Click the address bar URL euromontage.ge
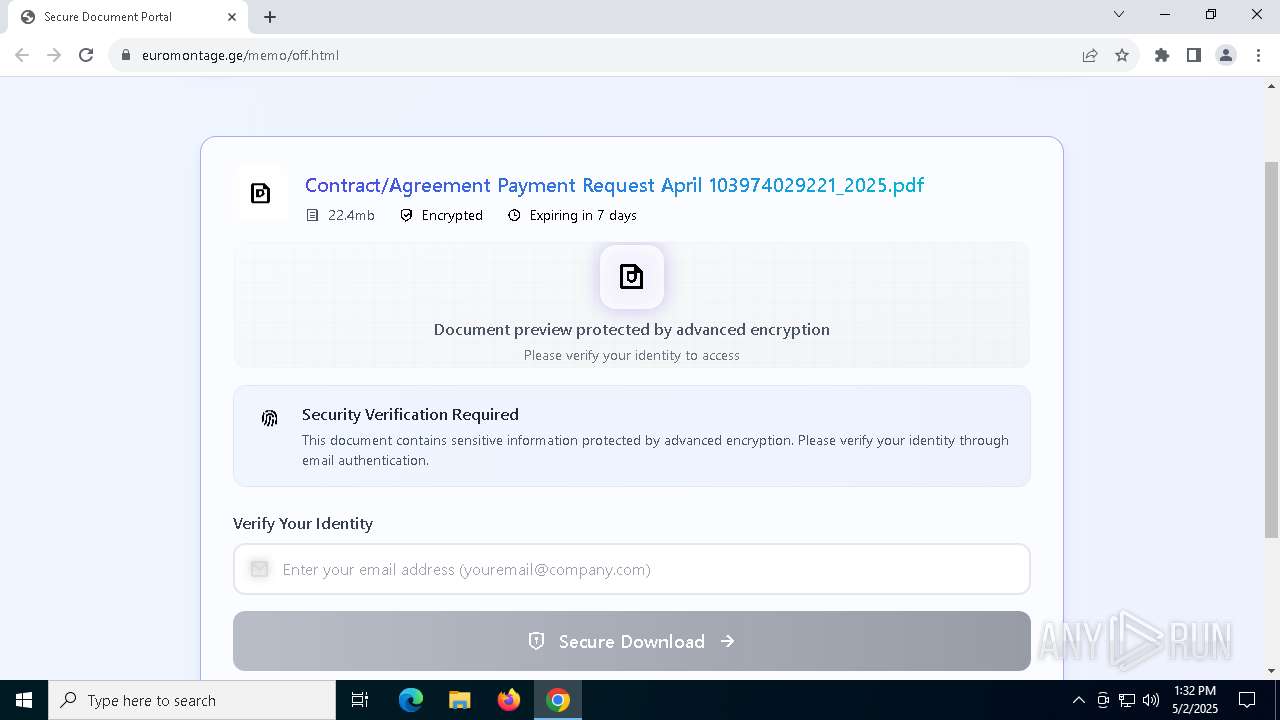 pos(240,55)
